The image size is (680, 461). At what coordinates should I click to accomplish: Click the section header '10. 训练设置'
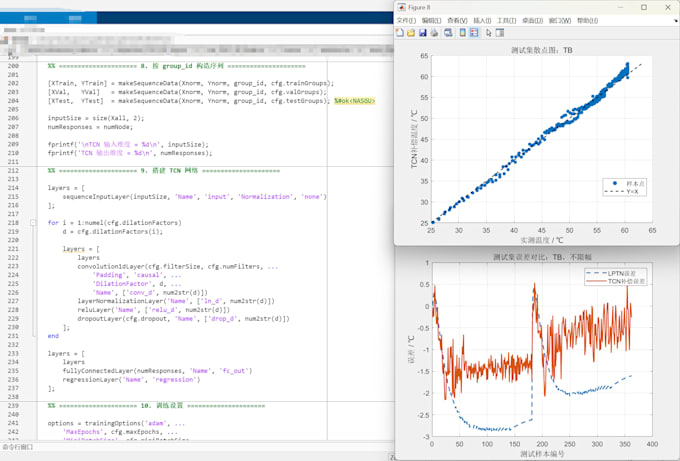(162, 405)
